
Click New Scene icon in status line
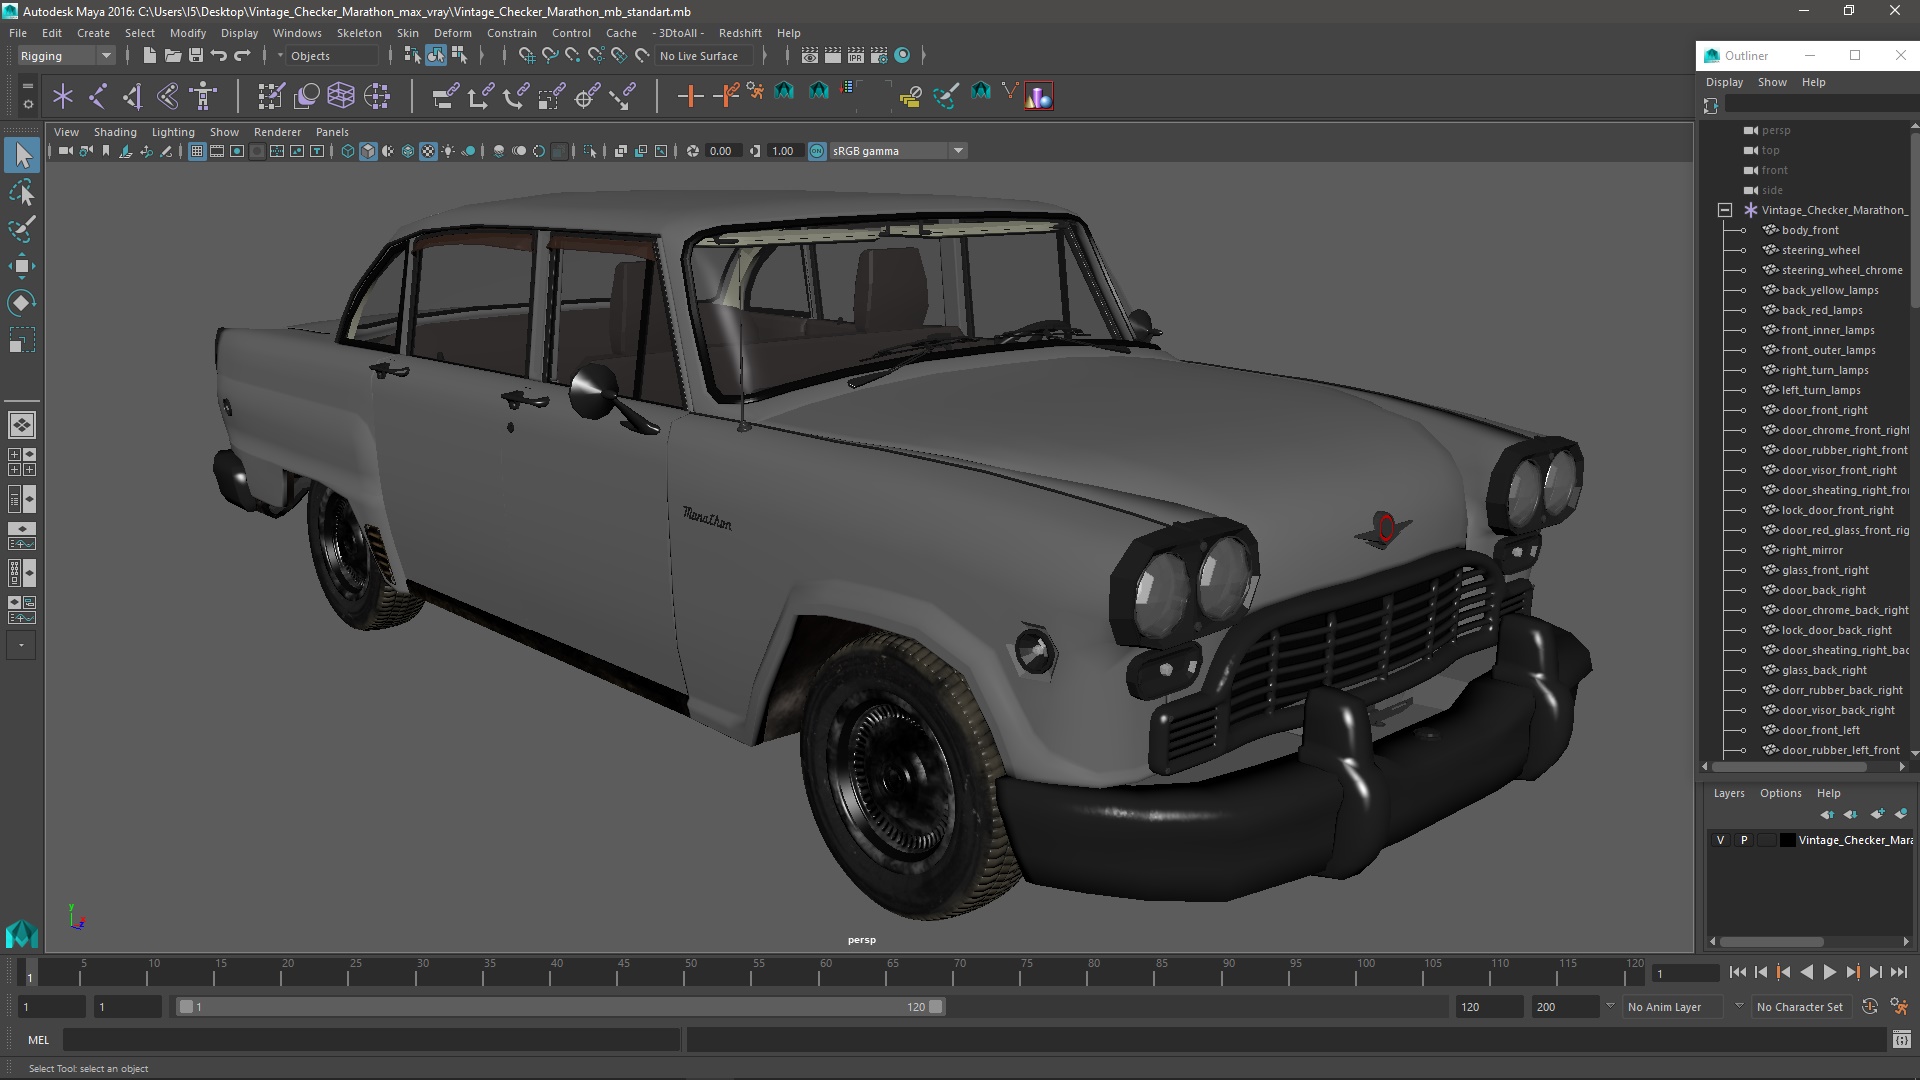tap(149, 56)
